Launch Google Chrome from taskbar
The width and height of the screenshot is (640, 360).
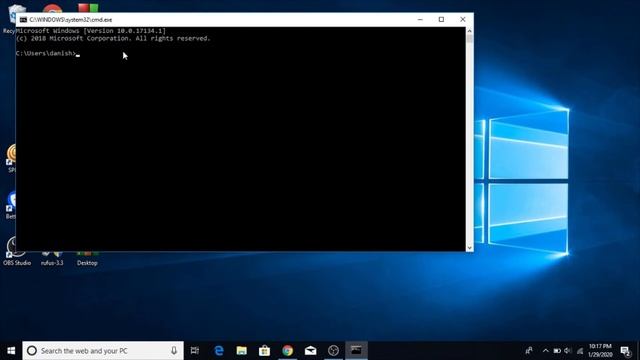[x=287, y=351]
